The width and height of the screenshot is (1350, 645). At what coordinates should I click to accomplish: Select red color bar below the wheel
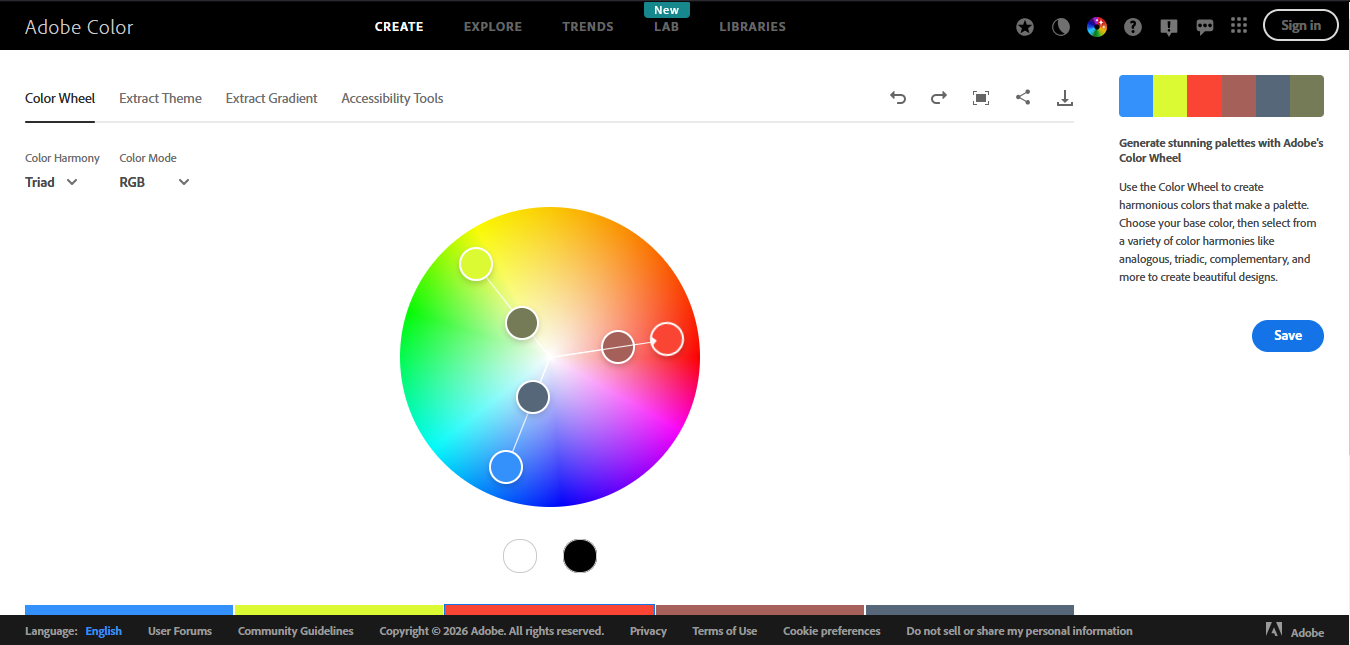click(549, 610)
